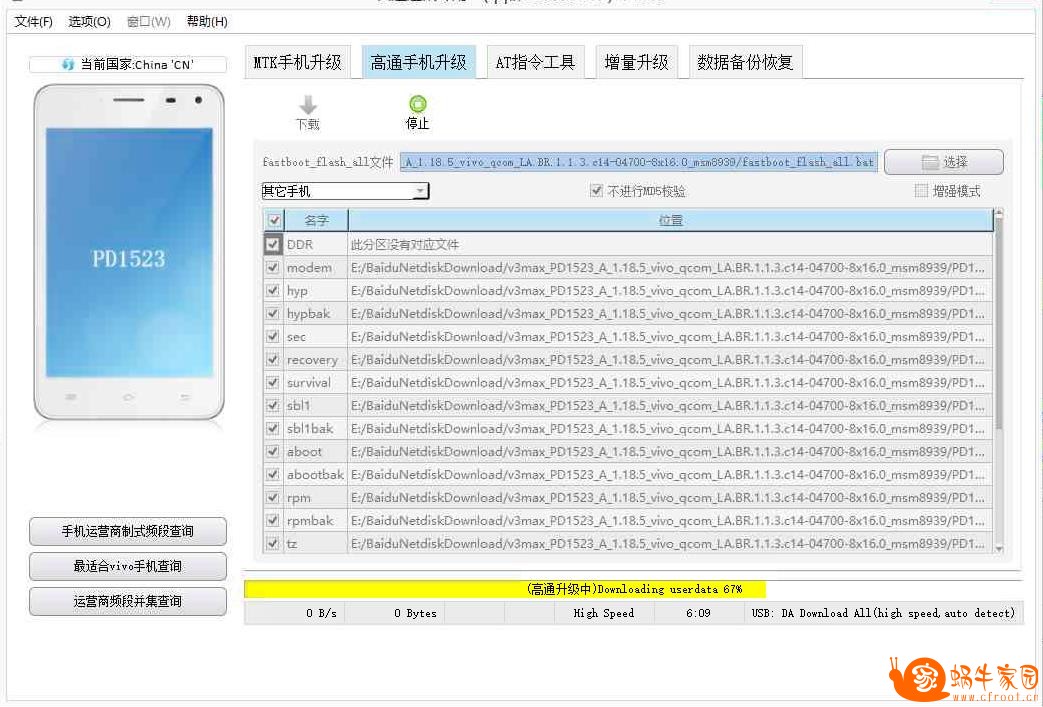Click the 6:09 elapsed time status entry
Viewport: 1043px width, 707px height.
point(698,613)
